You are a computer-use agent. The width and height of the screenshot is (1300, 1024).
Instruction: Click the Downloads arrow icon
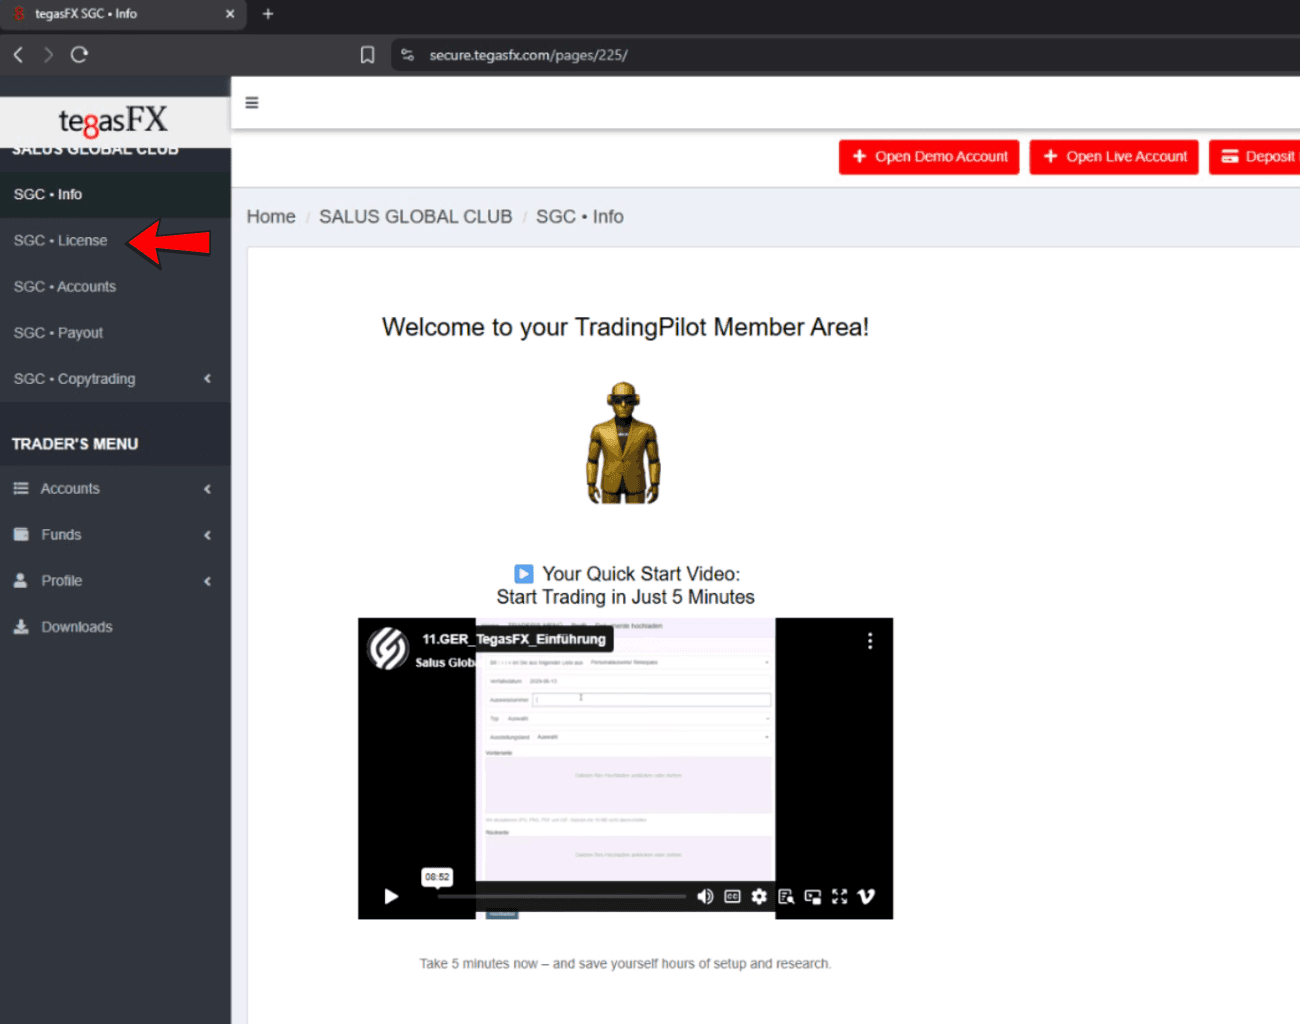[21, 626]
